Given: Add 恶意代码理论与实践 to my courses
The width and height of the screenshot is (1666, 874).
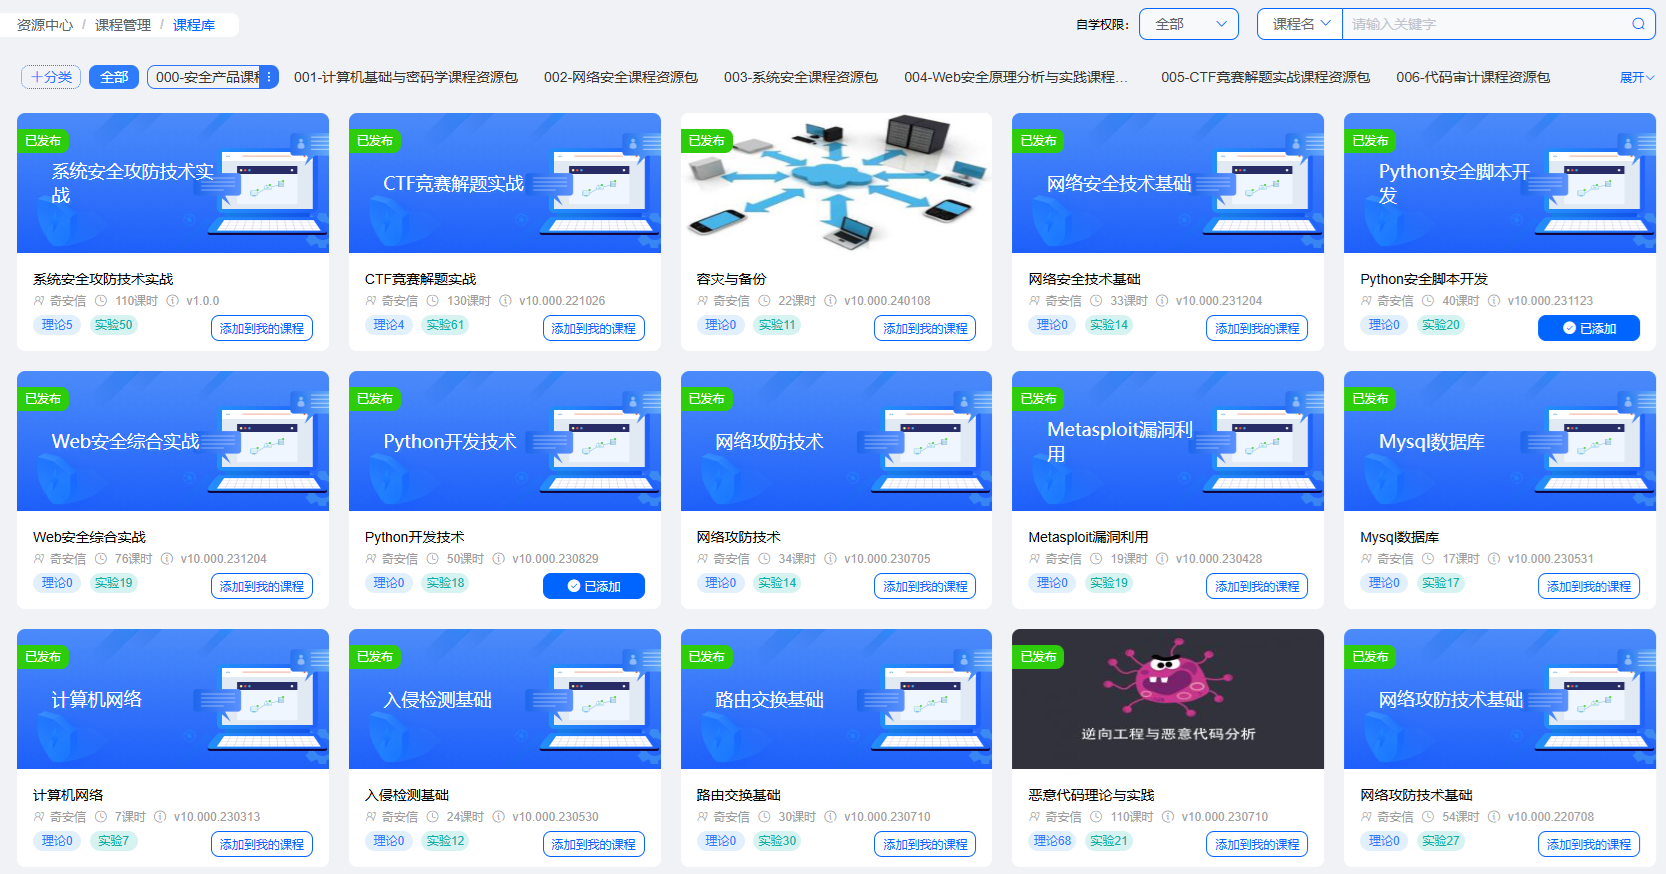Looking at the screenshot, I should point(1257,844).
